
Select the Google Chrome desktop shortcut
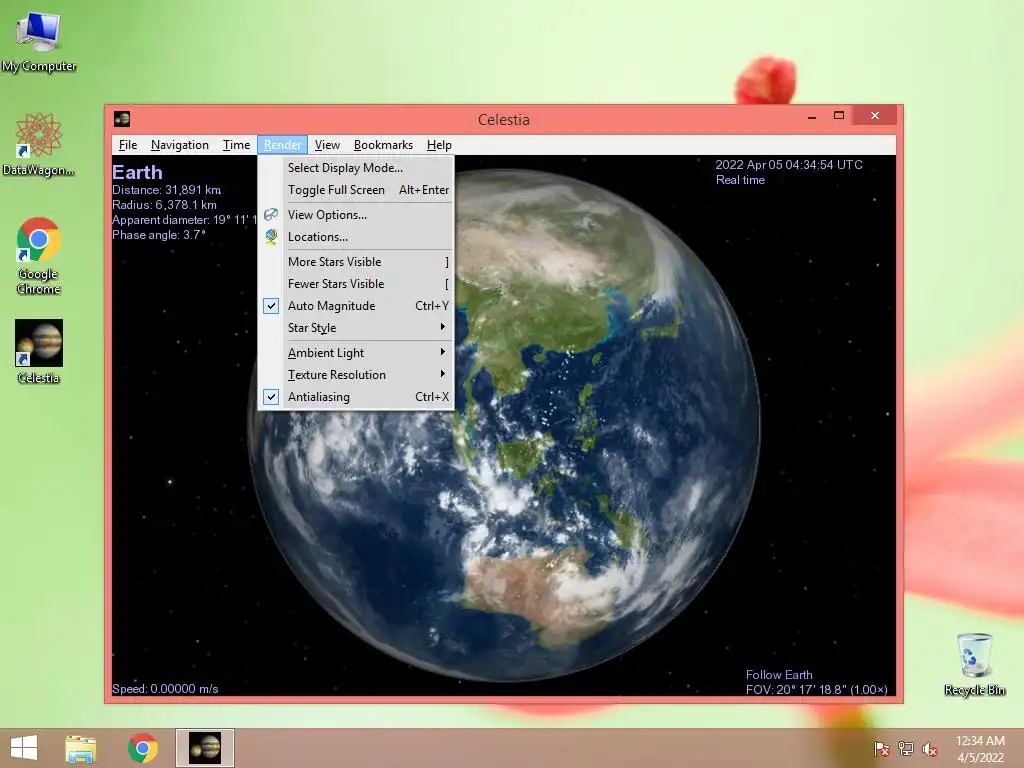pos(39,255)
